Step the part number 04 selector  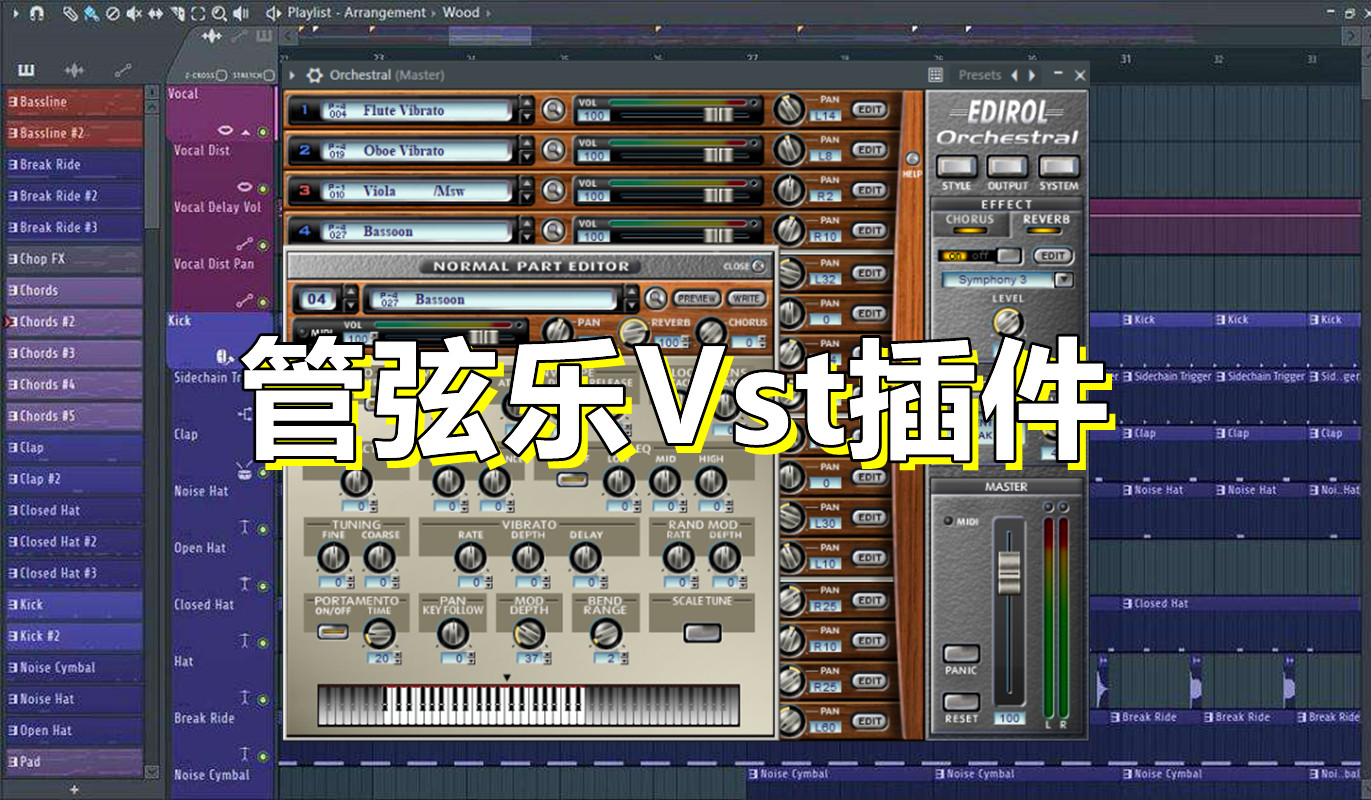tap(350, 298)
